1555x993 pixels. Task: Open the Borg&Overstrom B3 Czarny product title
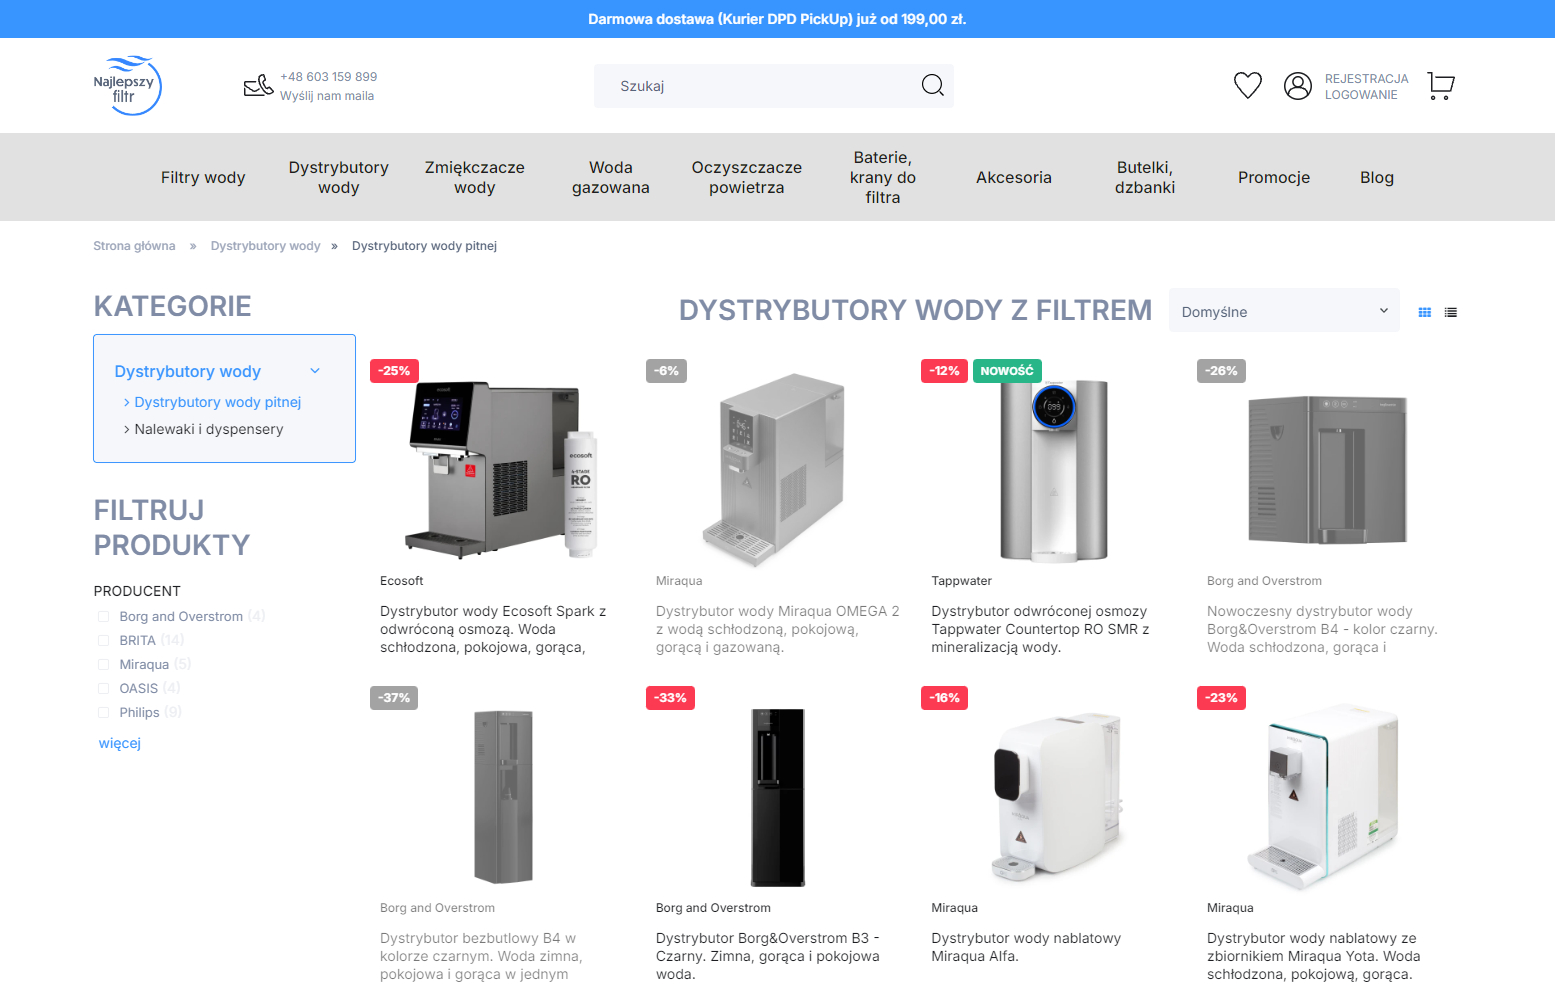(x=768, y=957)
